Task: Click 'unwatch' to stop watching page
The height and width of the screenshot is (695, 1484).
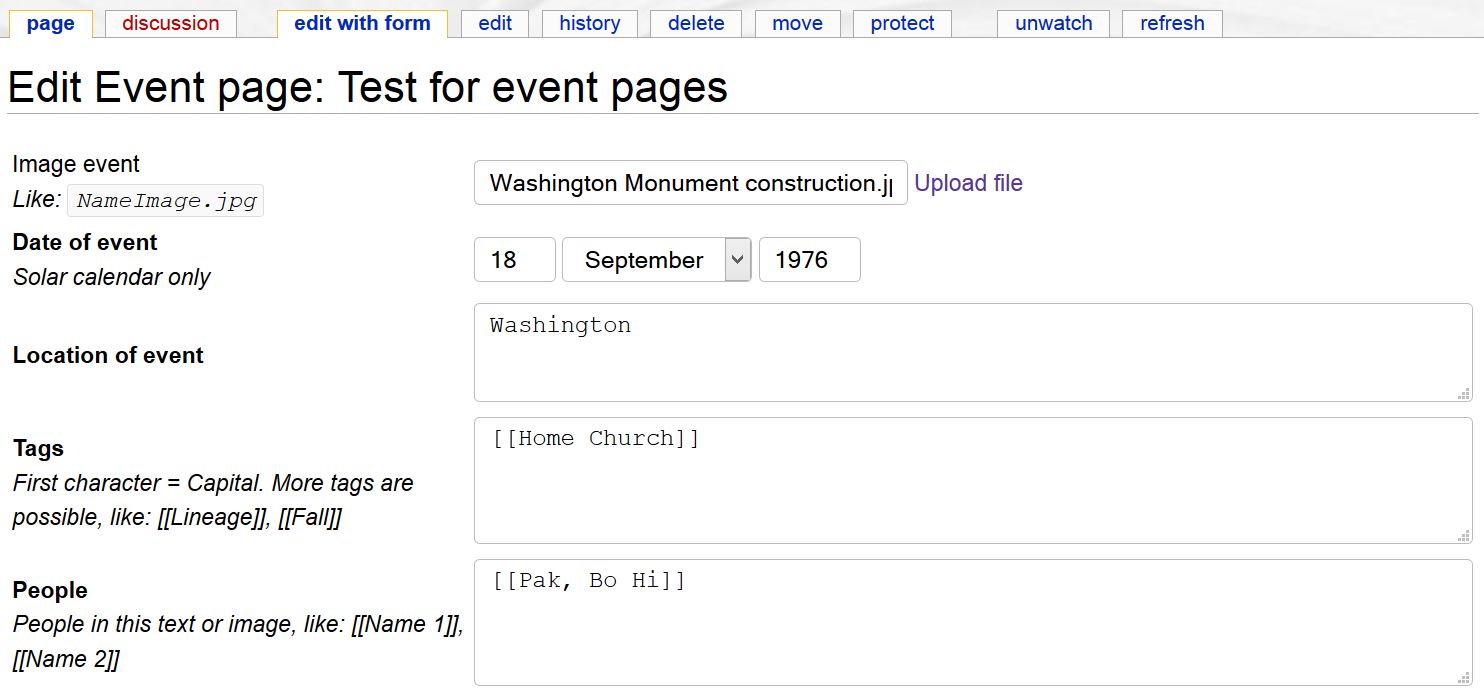Action: click(x=1053, y=24)
